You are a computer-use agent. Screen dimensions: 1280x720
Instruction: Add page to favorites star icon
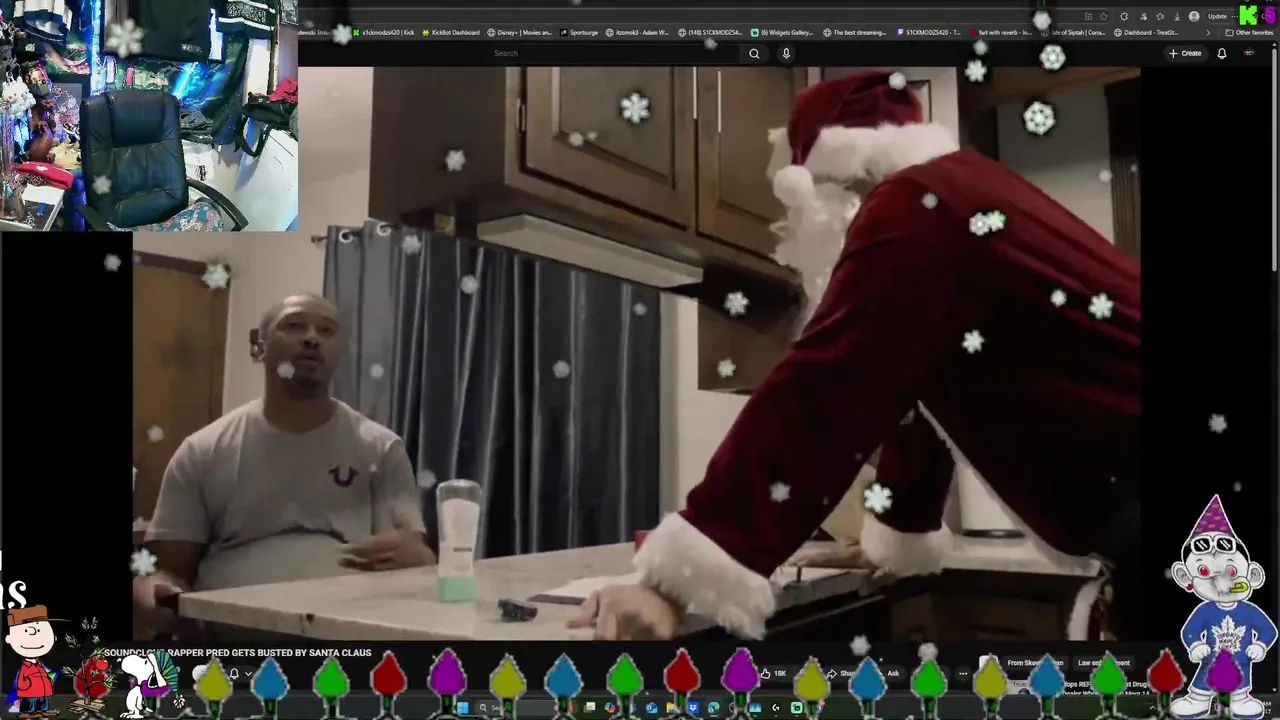1103,17
